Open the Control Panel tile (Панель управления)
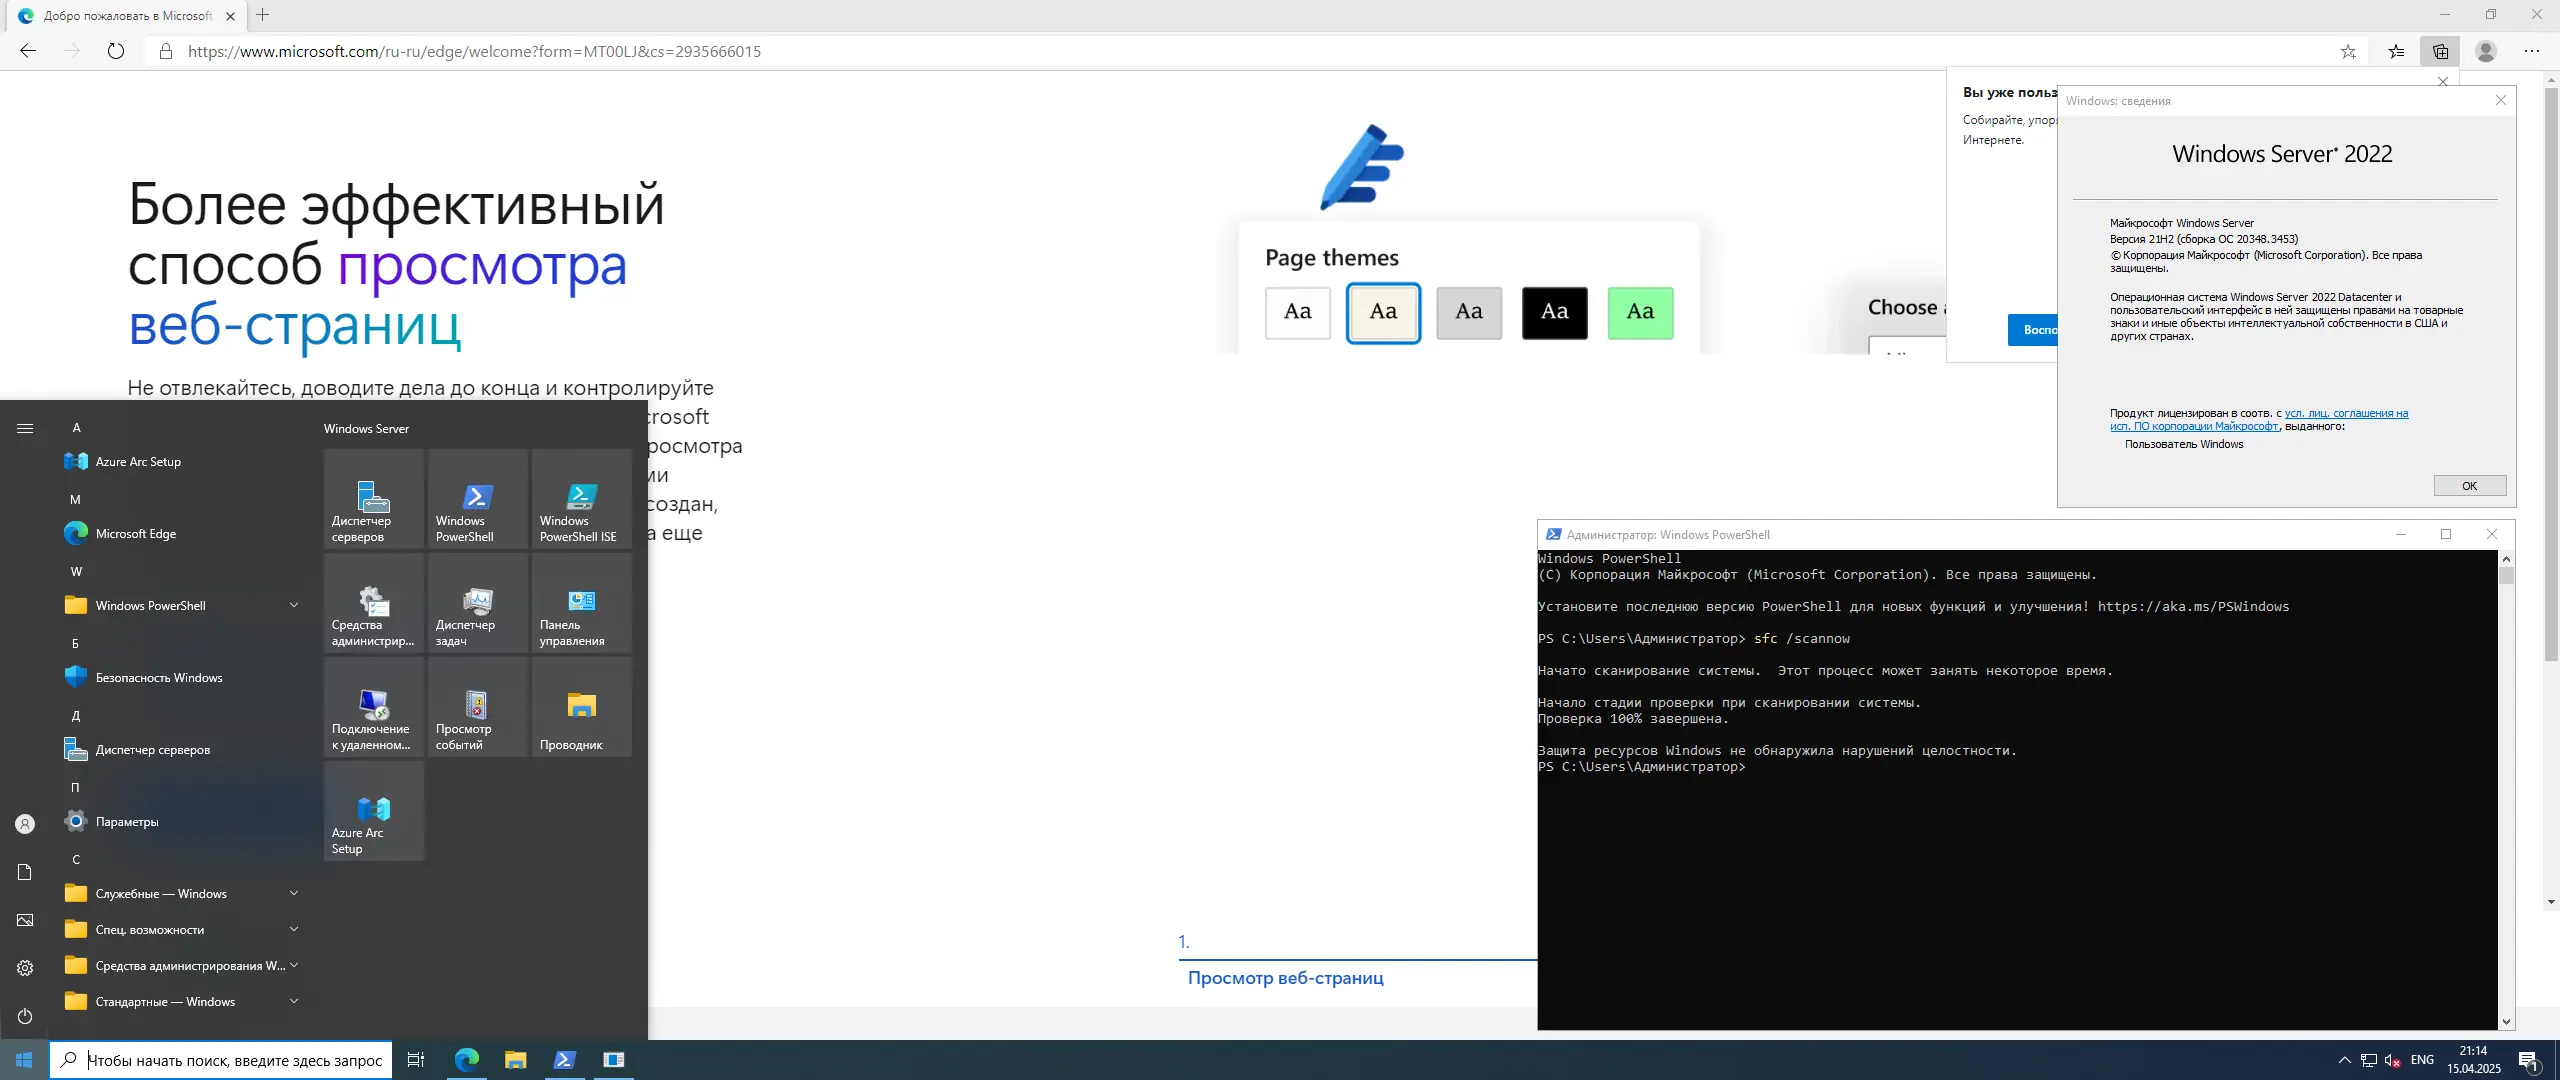Image resolution: width=2560 pixels, height=1080 pixels. click(581, 602)
